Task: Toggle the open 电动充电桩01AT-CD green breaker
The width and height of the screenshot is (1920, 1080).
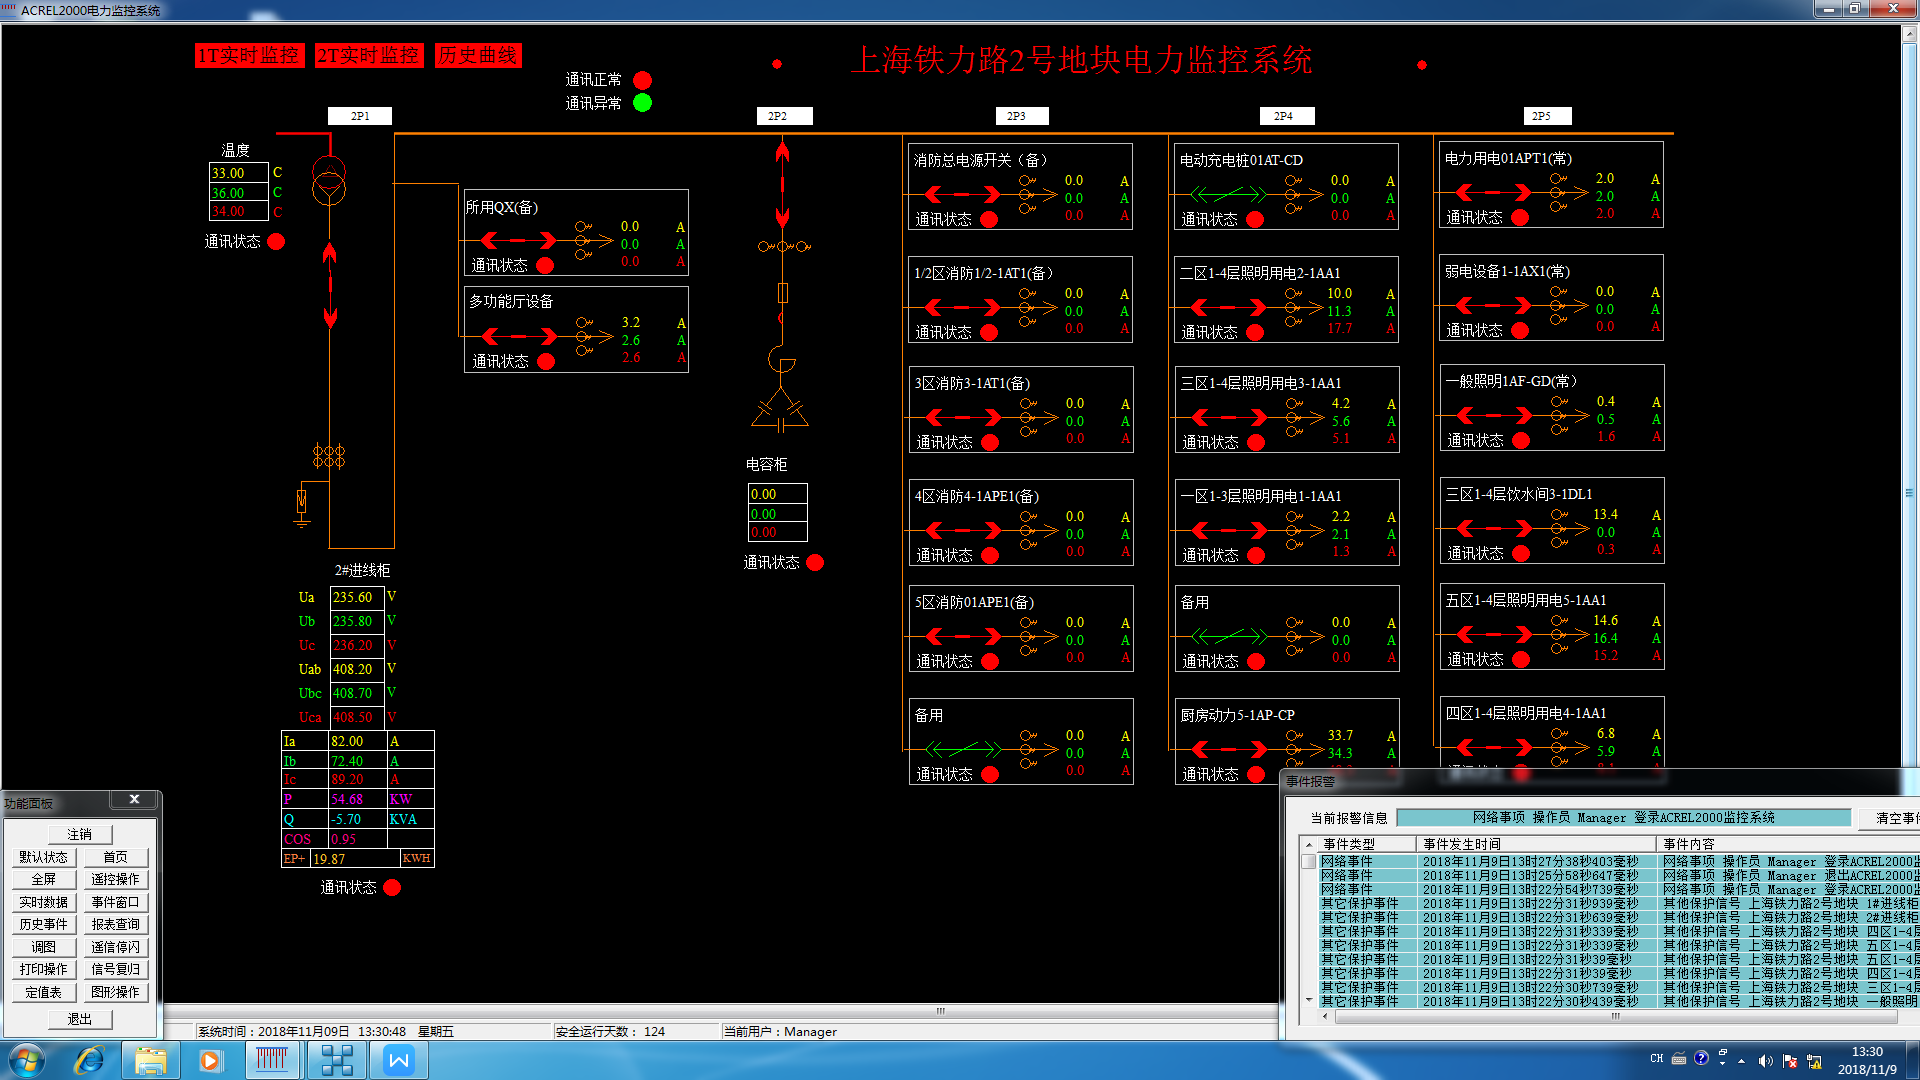Action: (x=1229, y=194)
